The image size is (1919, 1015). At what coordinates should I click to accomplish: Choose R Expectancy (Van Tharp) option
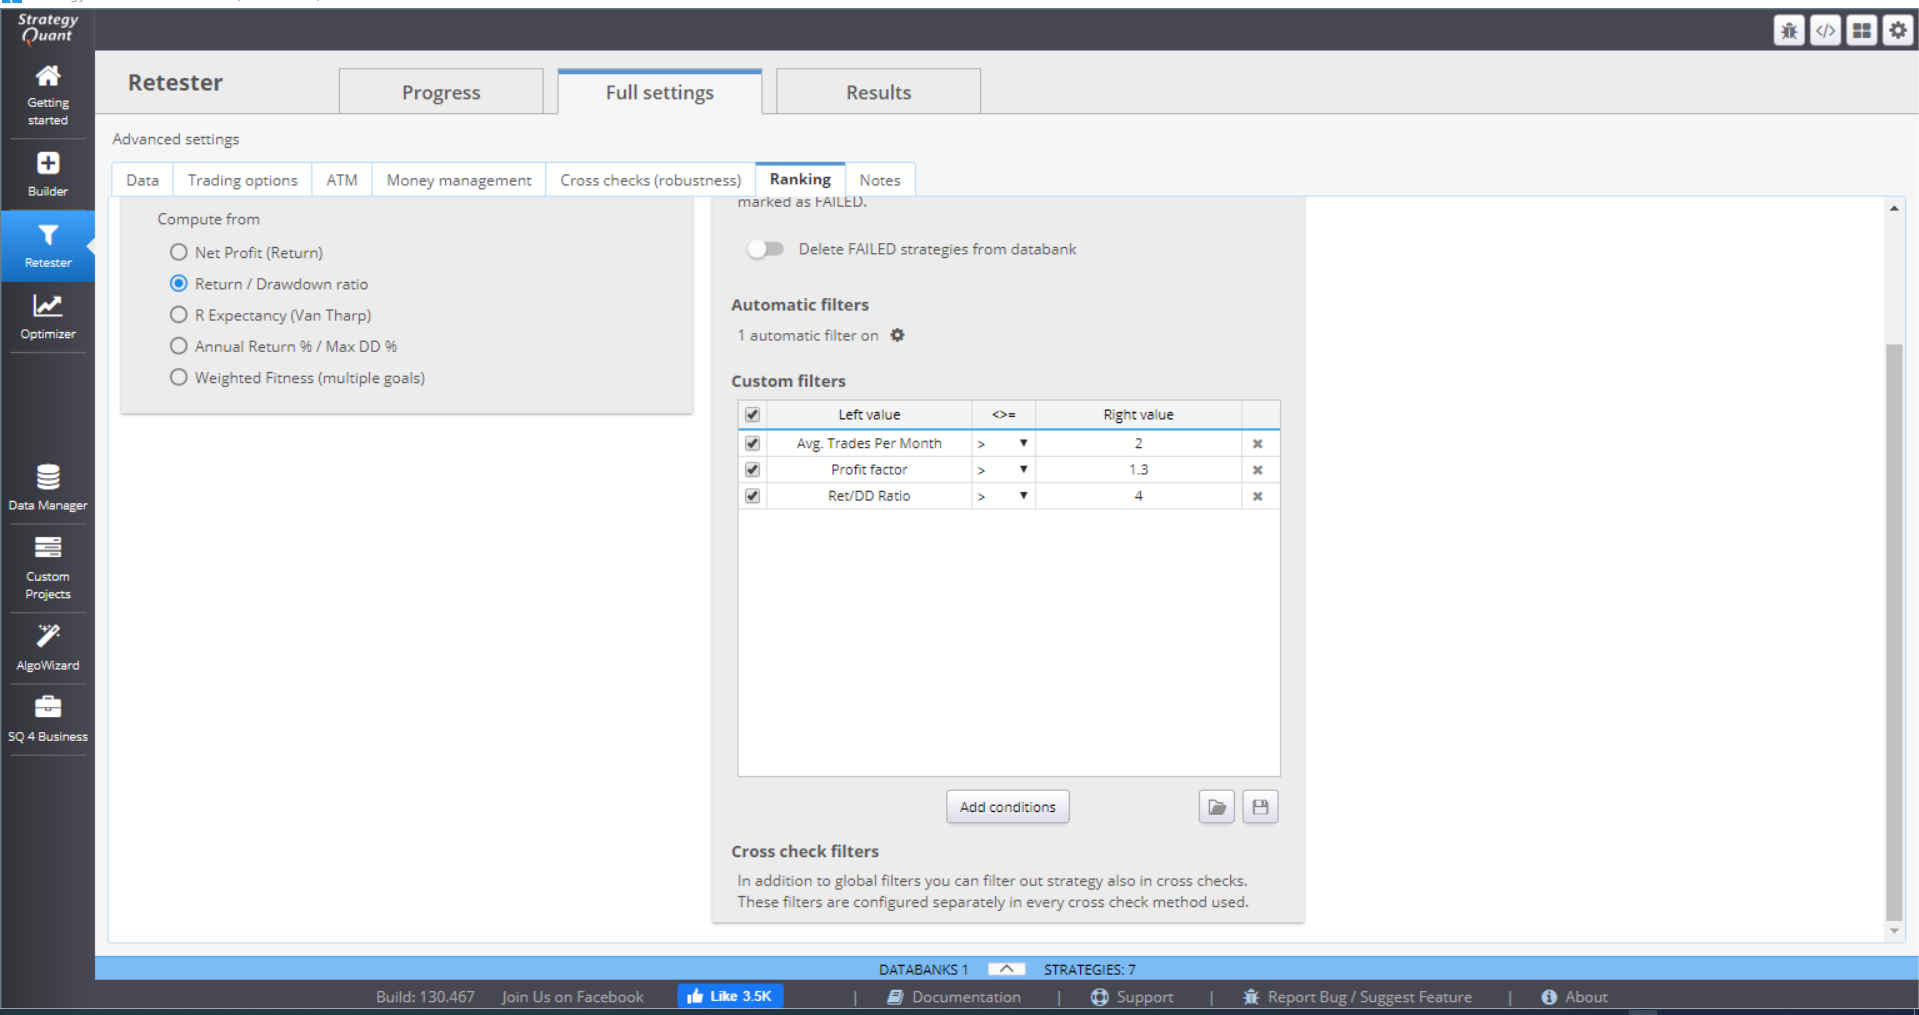pos(179,314)
